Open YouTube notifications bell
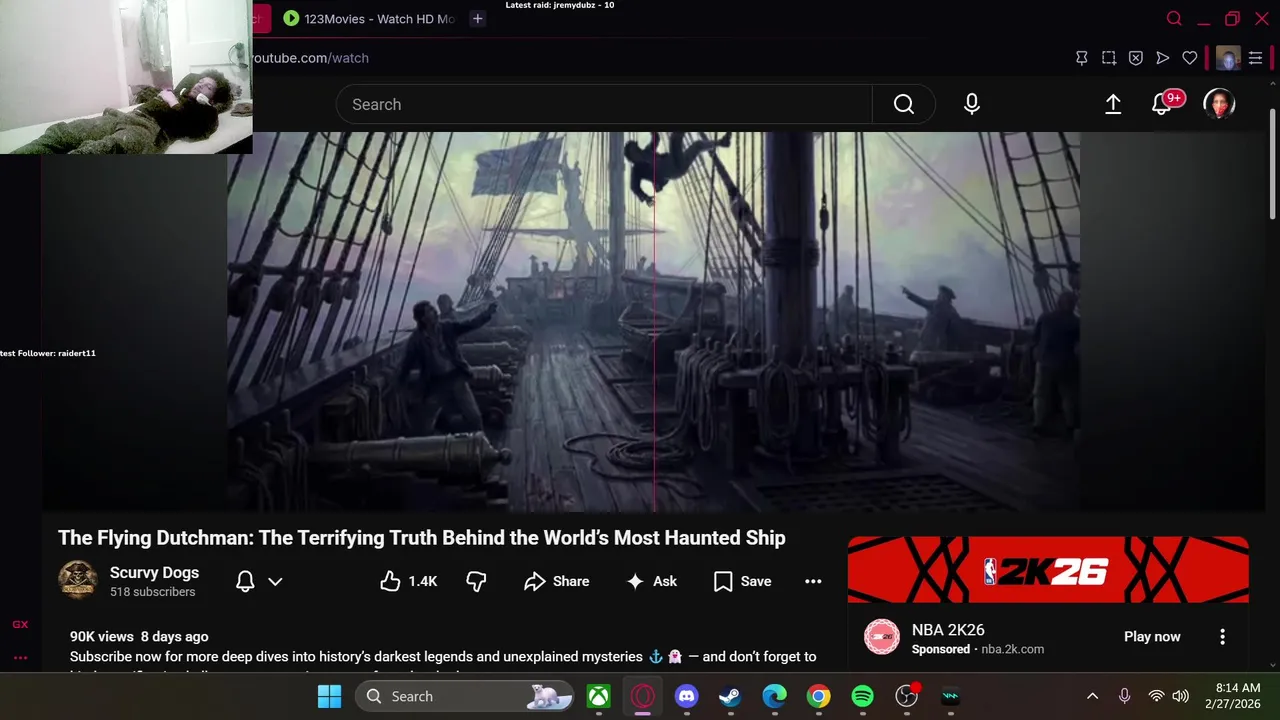This screenshot has height=720, width=1280. 1162,104
